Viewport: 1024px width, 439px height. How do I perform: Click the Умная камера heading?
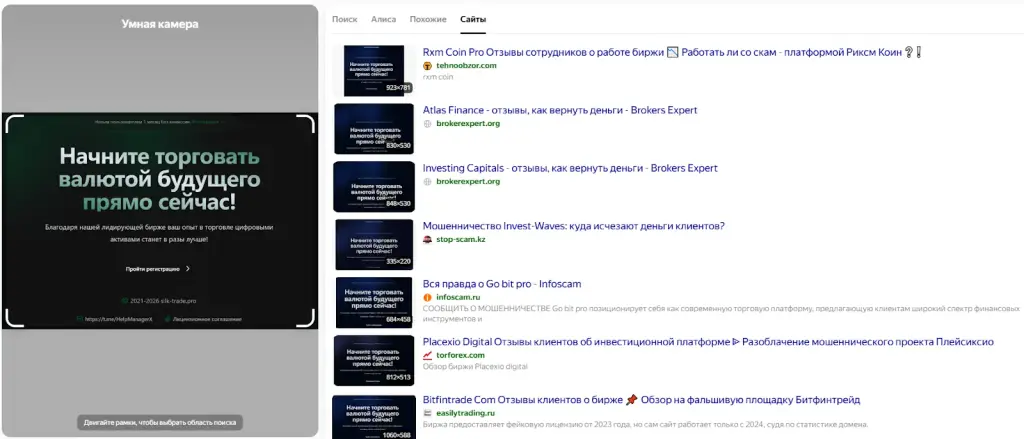[159, 24]
